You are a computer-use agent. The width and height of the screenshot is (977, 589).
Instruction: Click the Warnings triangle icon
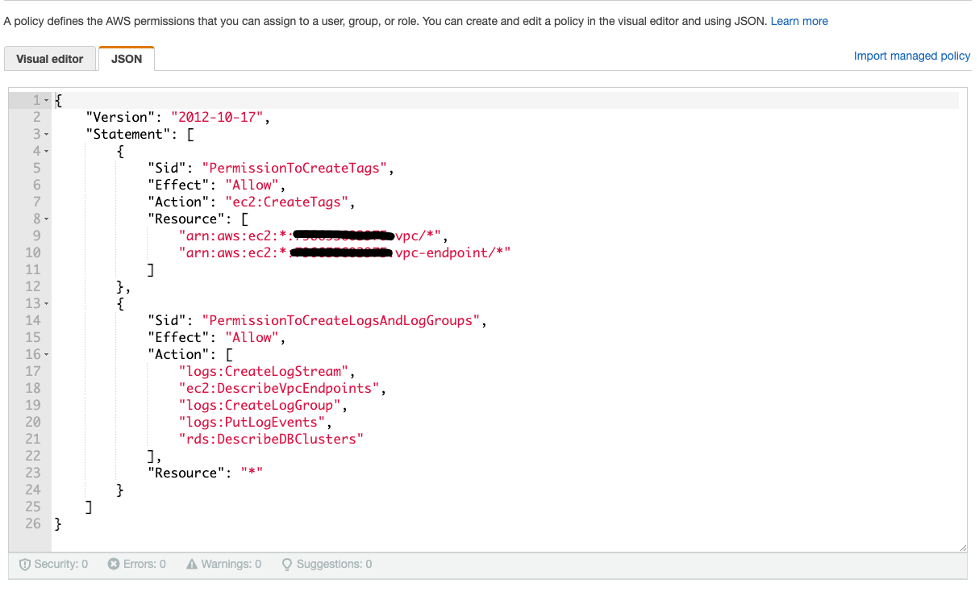coord(194,563)
